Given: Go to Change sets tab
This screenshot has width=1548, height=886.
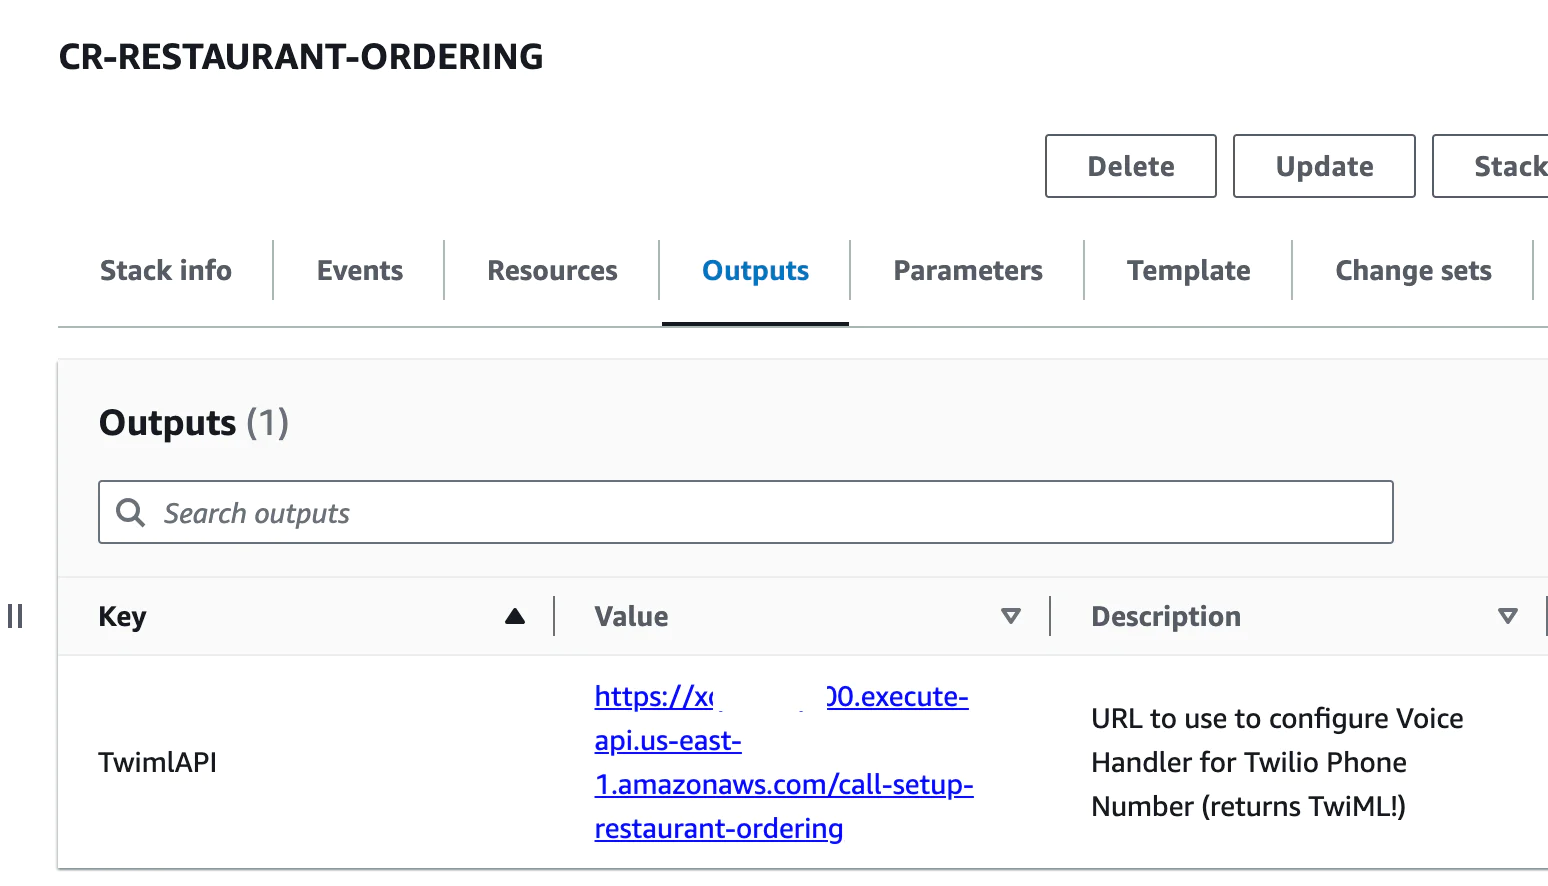Looking at the screenshot, I should (1413, 271).
